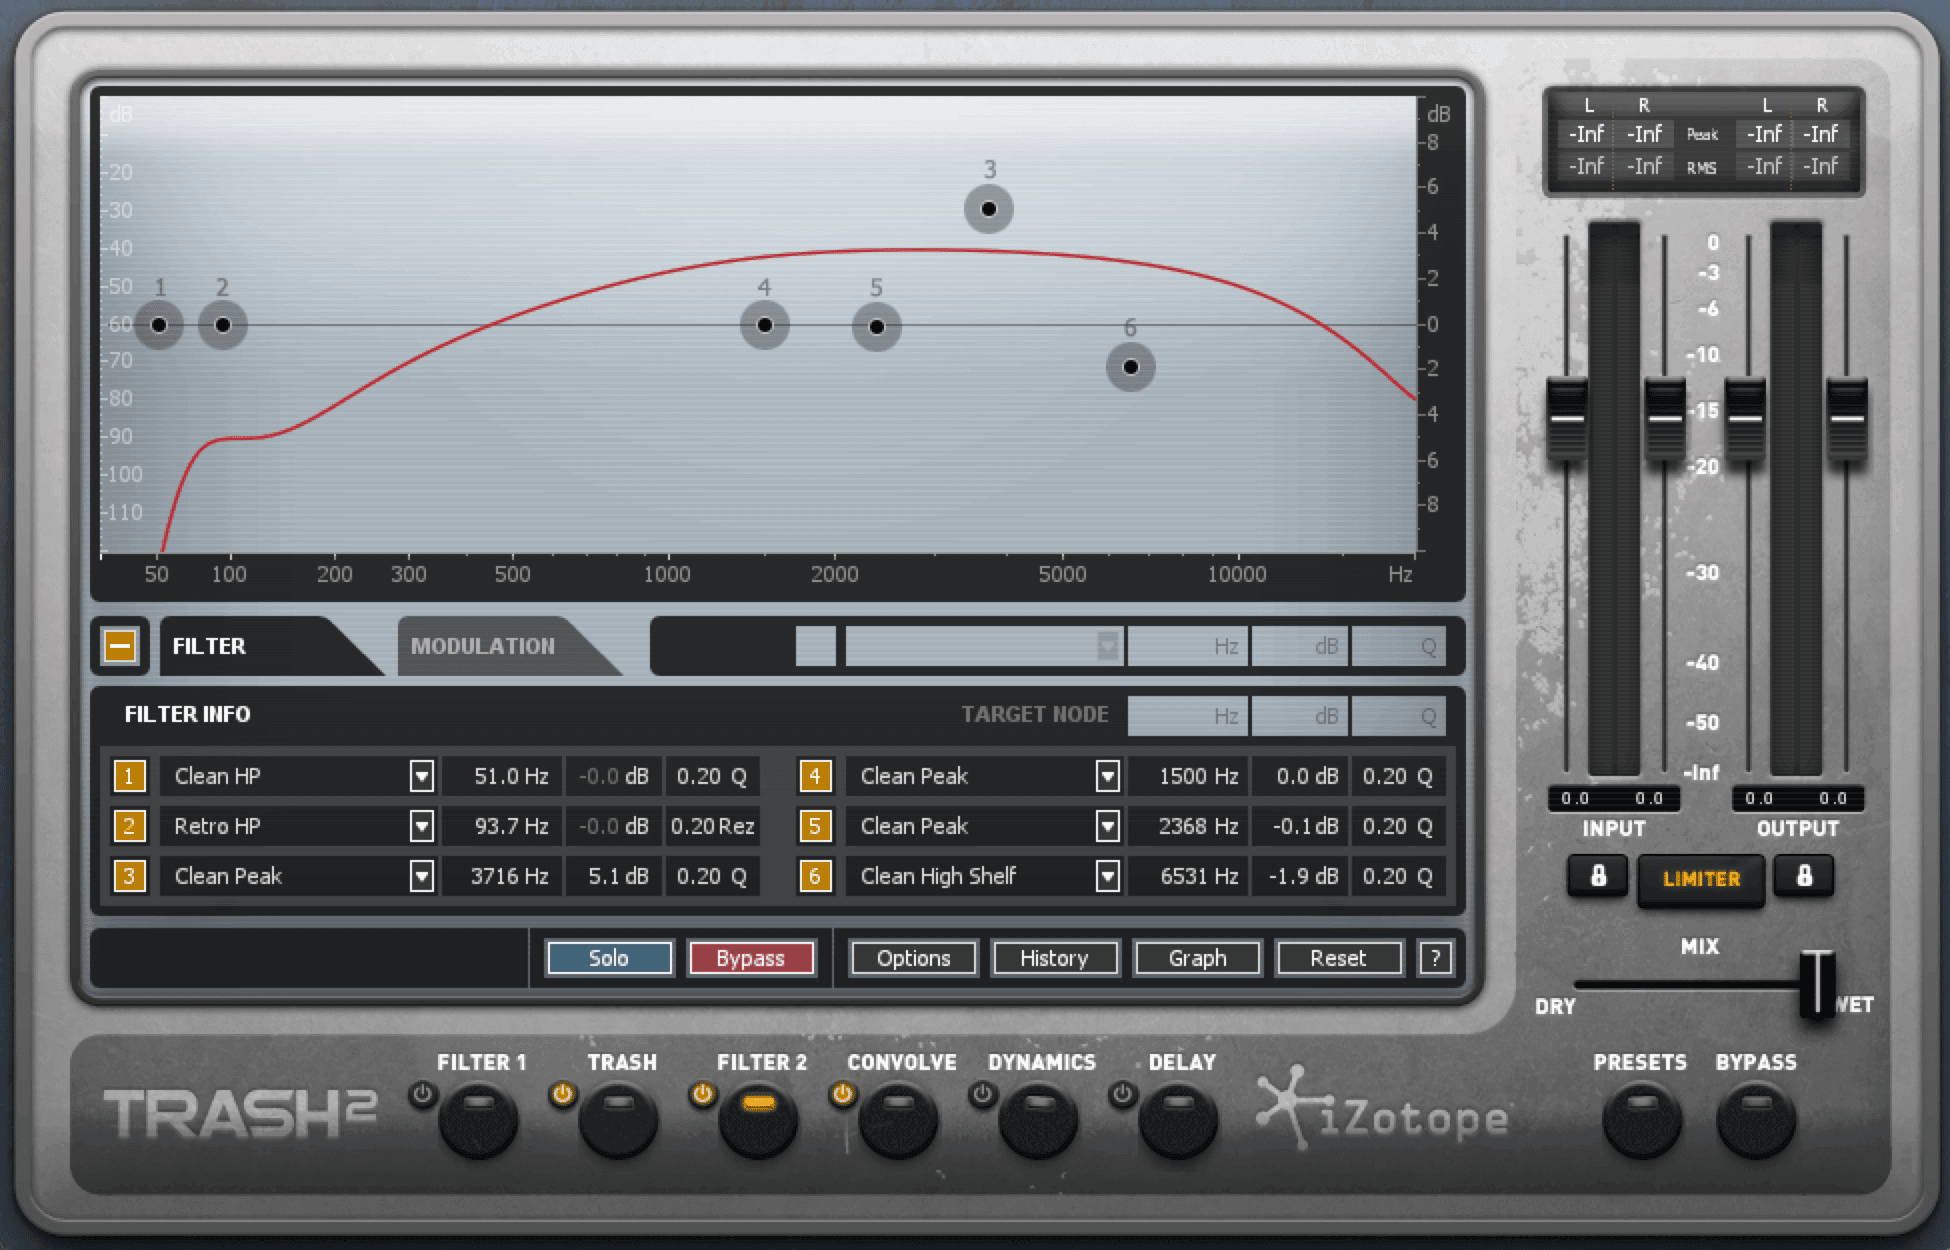This screenshot has height=1250, width=1950.
Task: Click Target Node Hz field
Action: [x=1188, y=716]
